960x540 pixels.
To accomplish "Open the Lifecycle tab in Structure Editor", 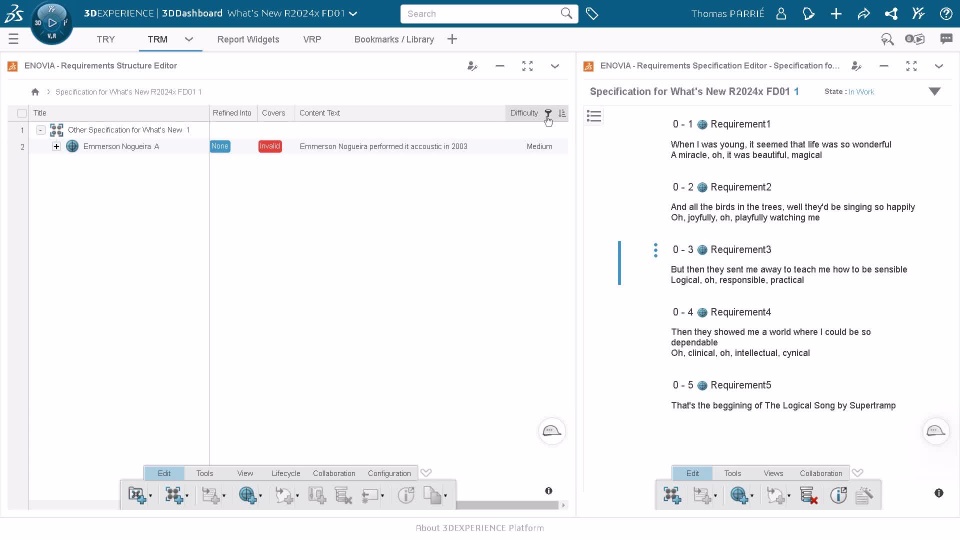I will 286,473.
